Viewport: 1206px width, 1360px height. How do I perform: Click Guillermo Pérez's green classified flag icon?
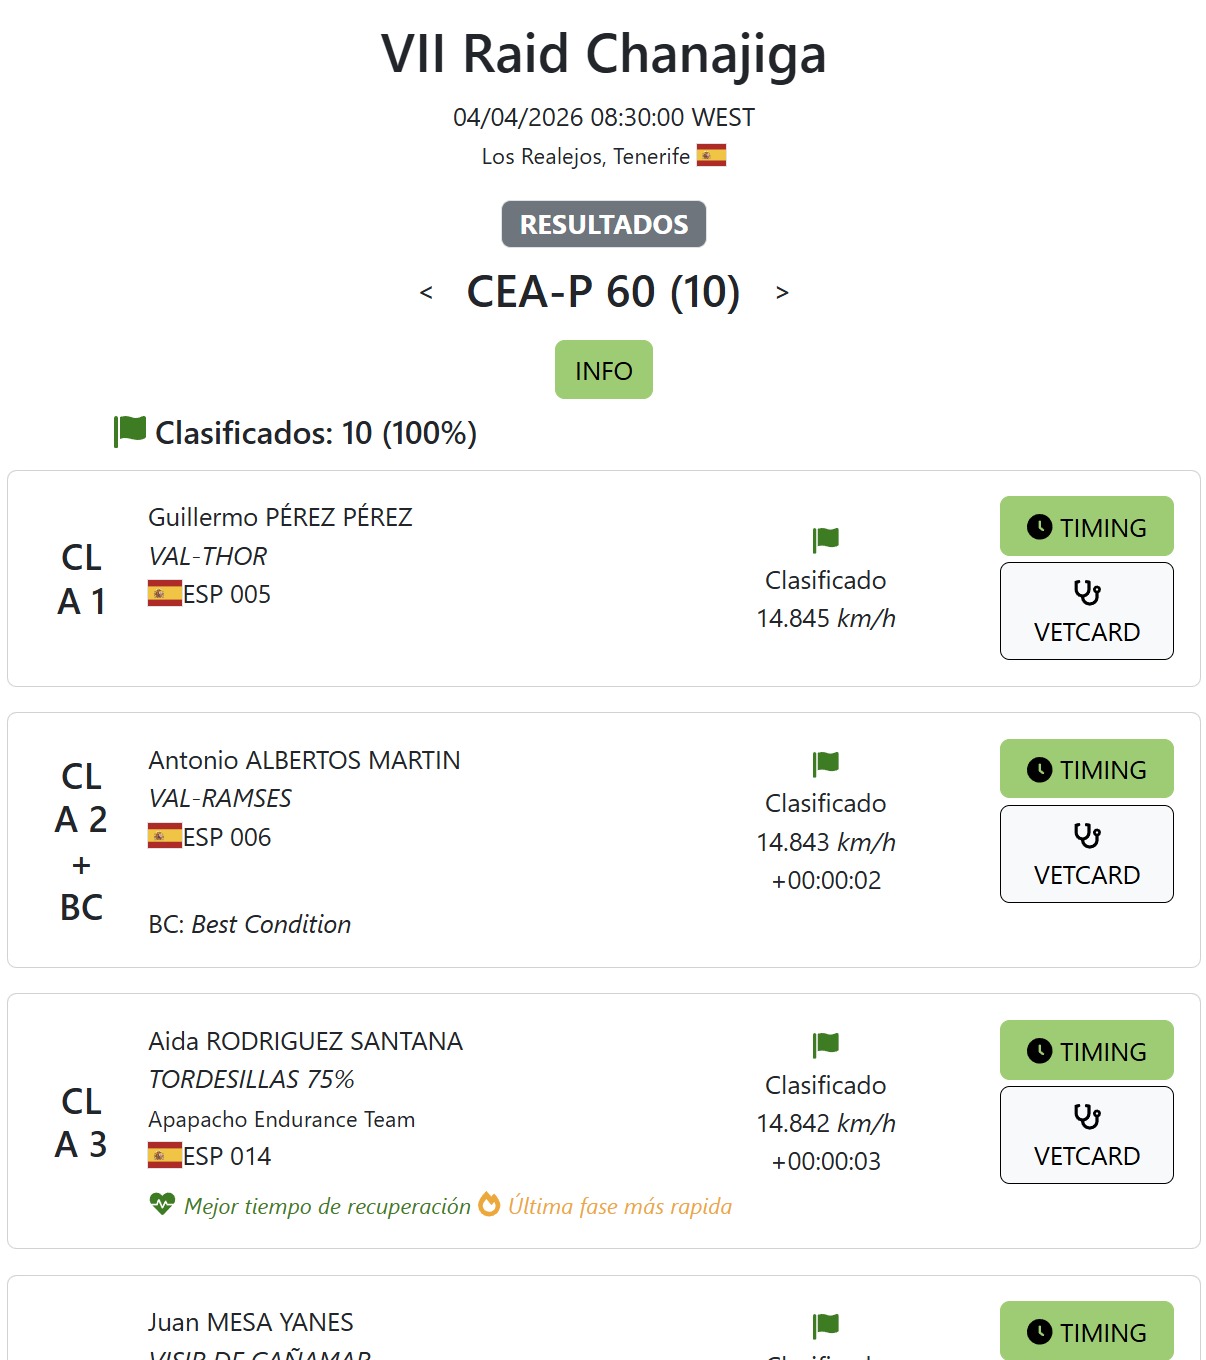click(x=826, y=540)
